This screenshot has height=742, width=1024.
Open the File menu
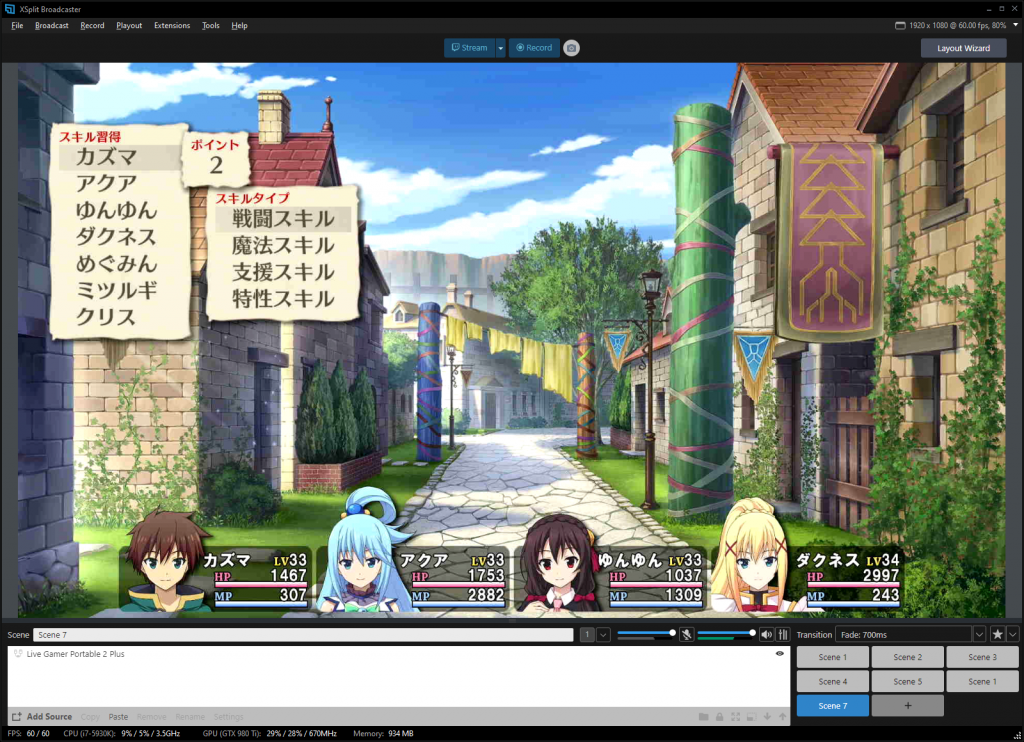[17, 25]
